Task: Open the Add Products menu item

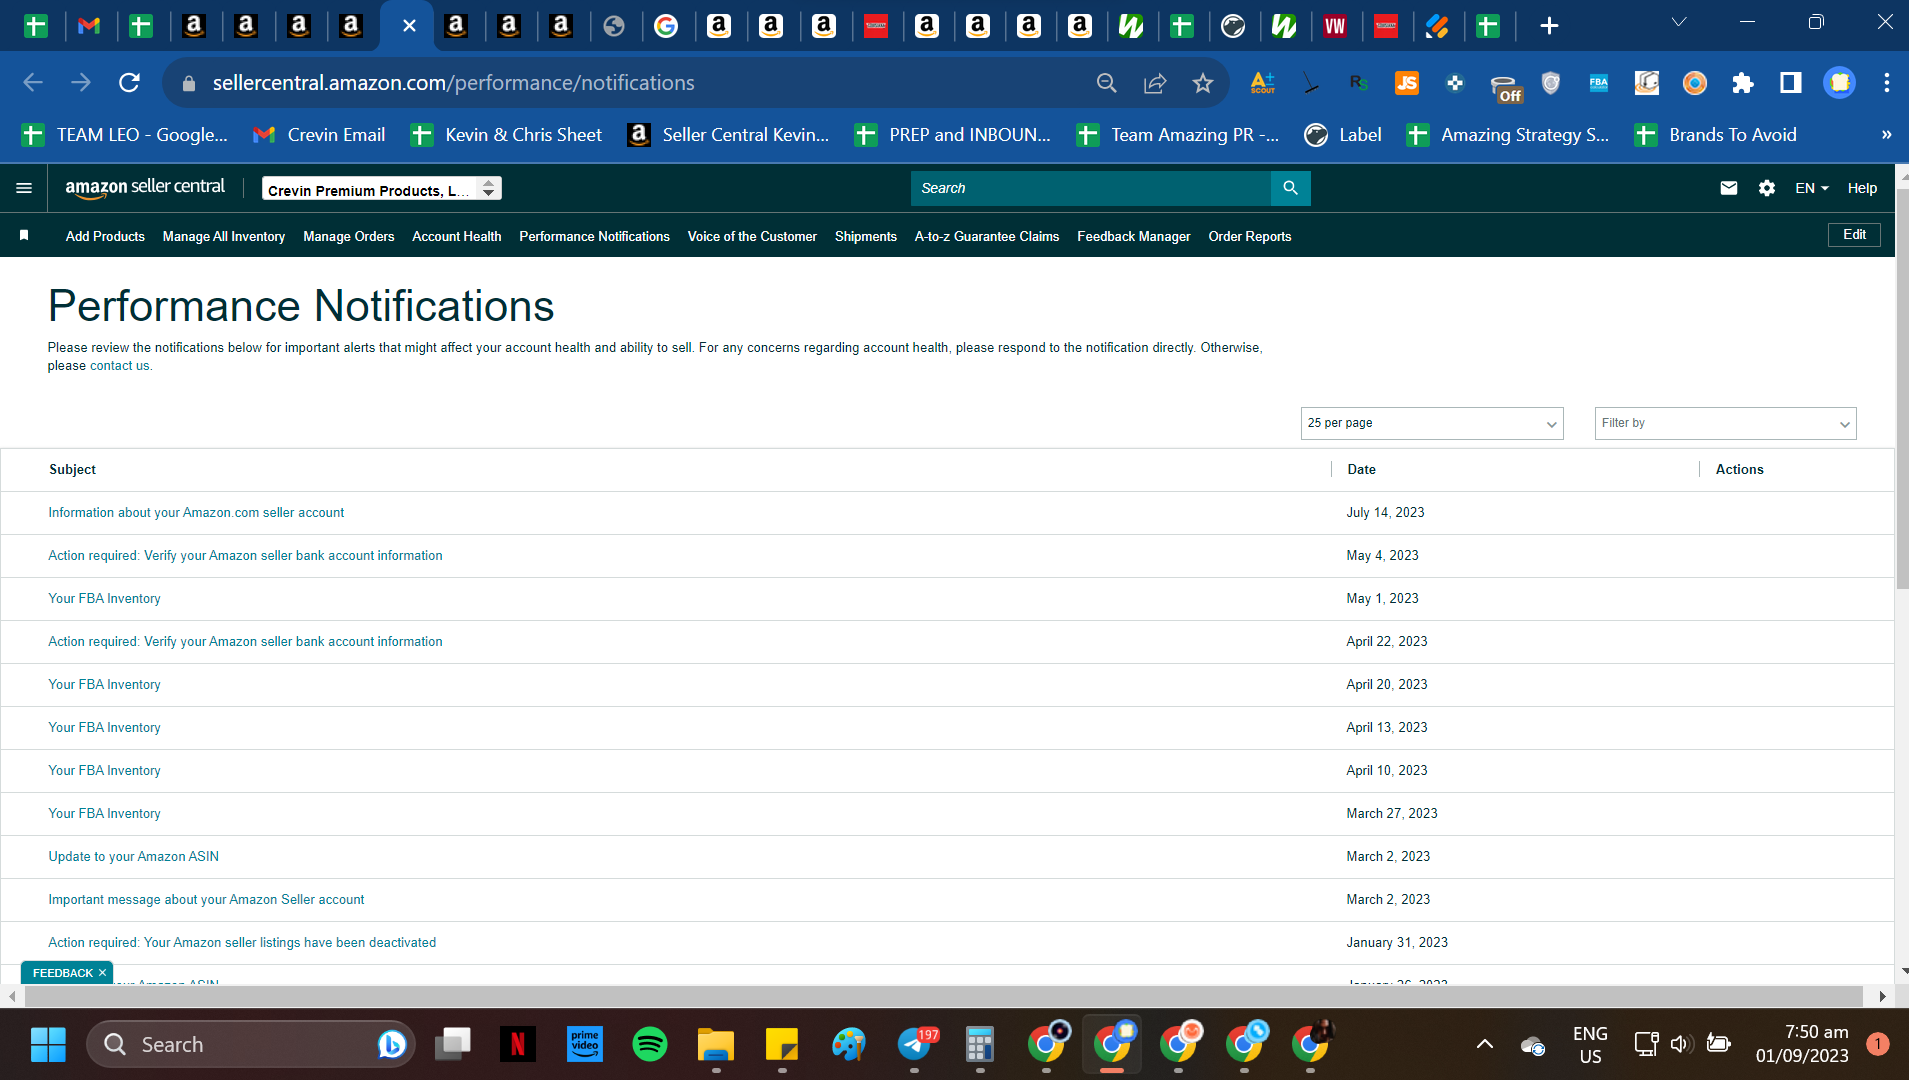Action: [x=105, y=236]
